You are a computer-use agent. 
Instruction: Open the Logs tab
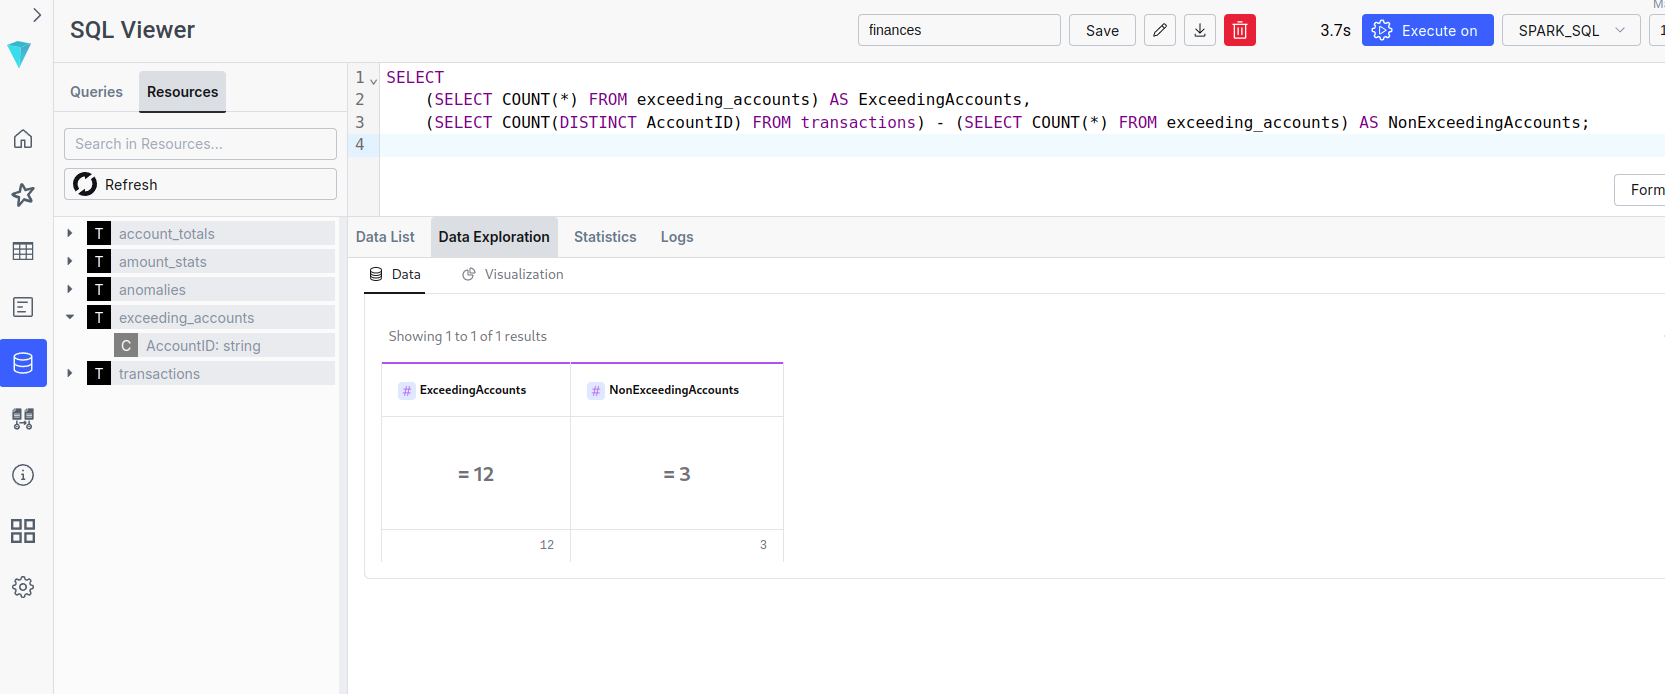click(x=677, y=237)
